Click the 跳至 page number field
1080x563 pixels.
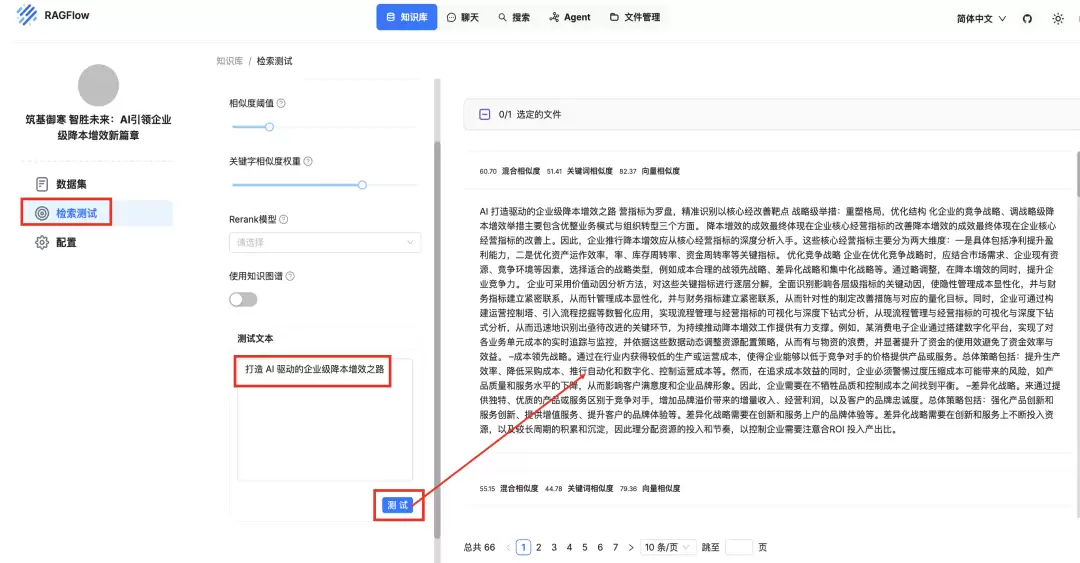739,547
